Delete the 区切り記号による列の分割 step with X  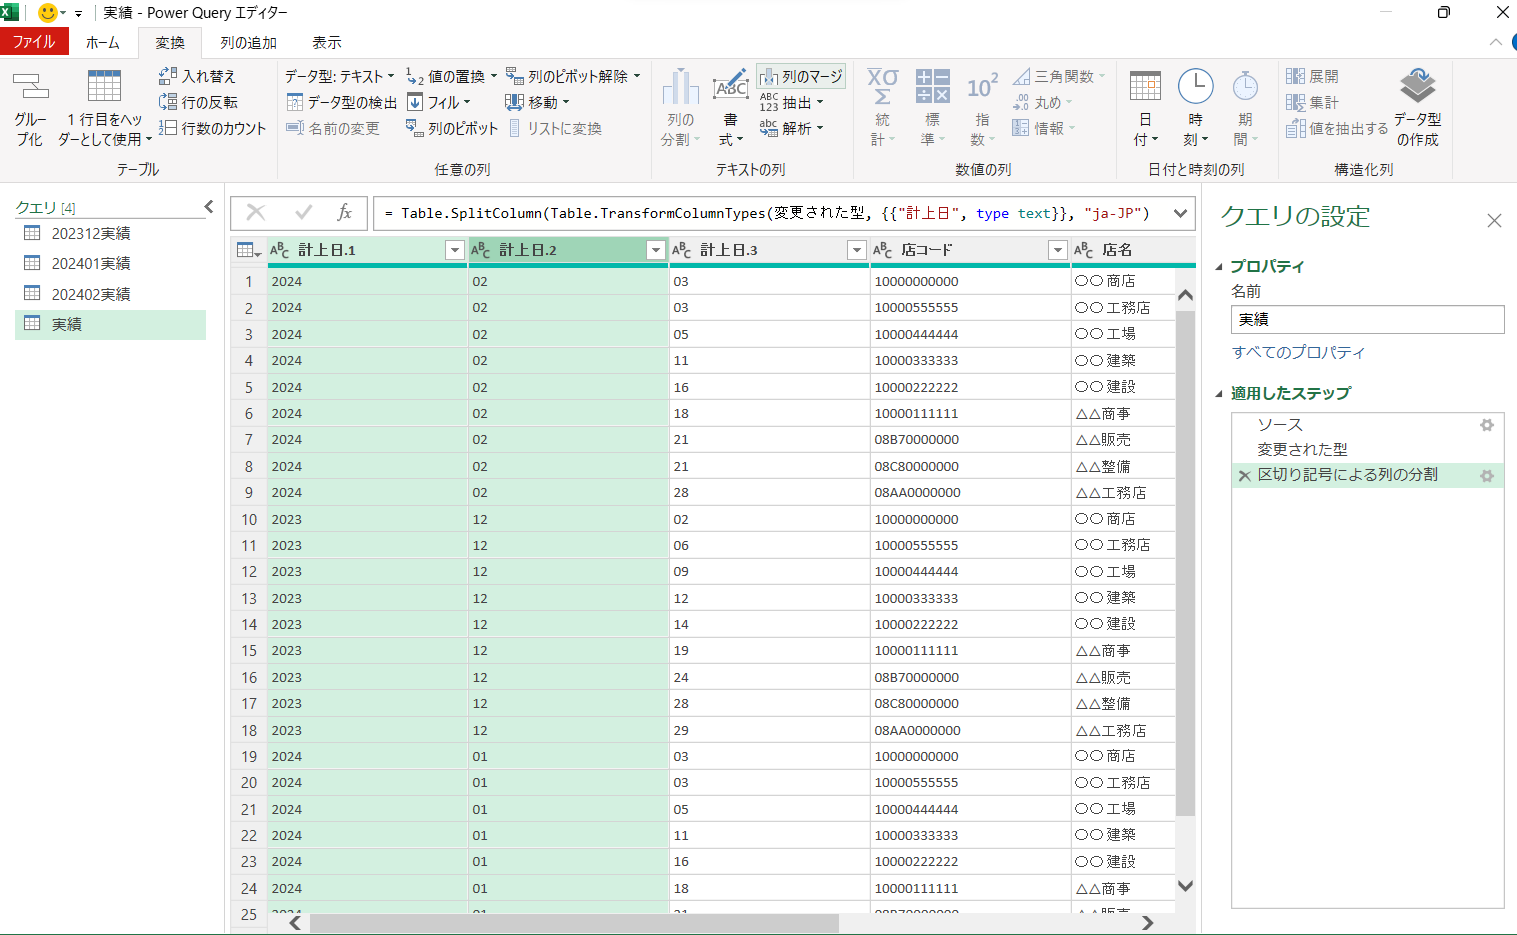point(1244,476)
